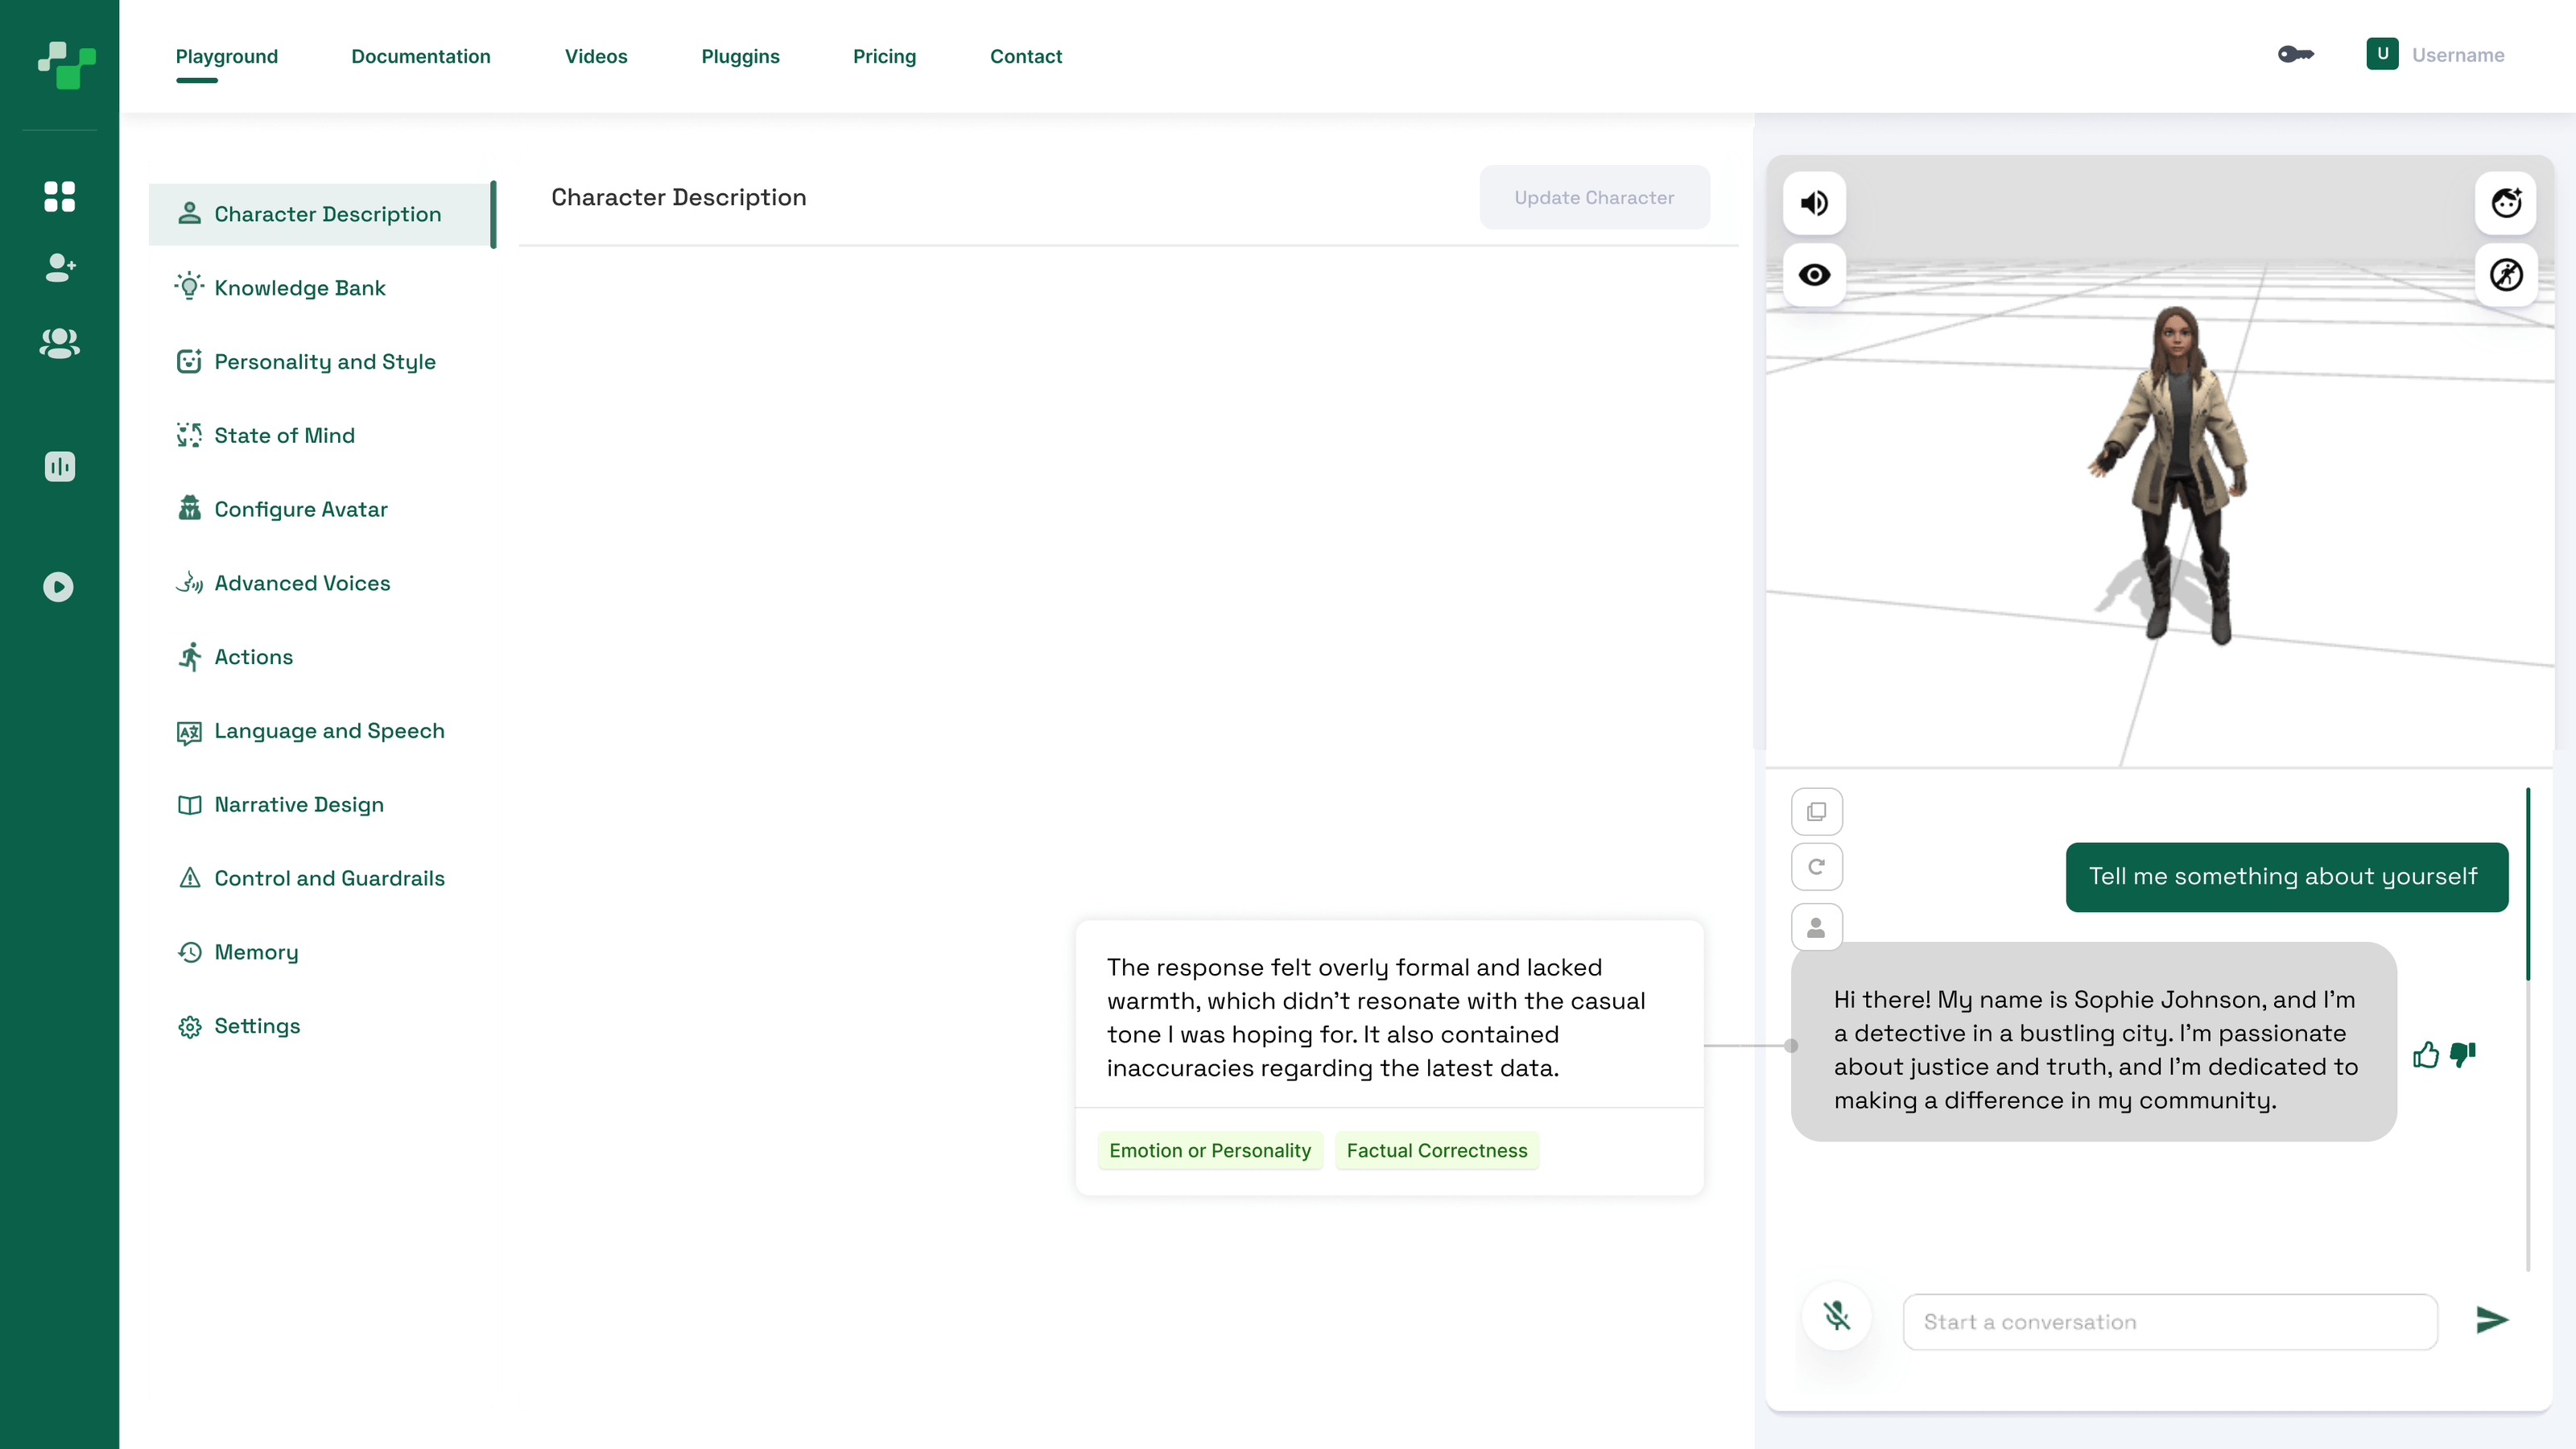Mute the character audio speaker button
This screenshot has height=1449, width=2576.
click(1814, 203)
